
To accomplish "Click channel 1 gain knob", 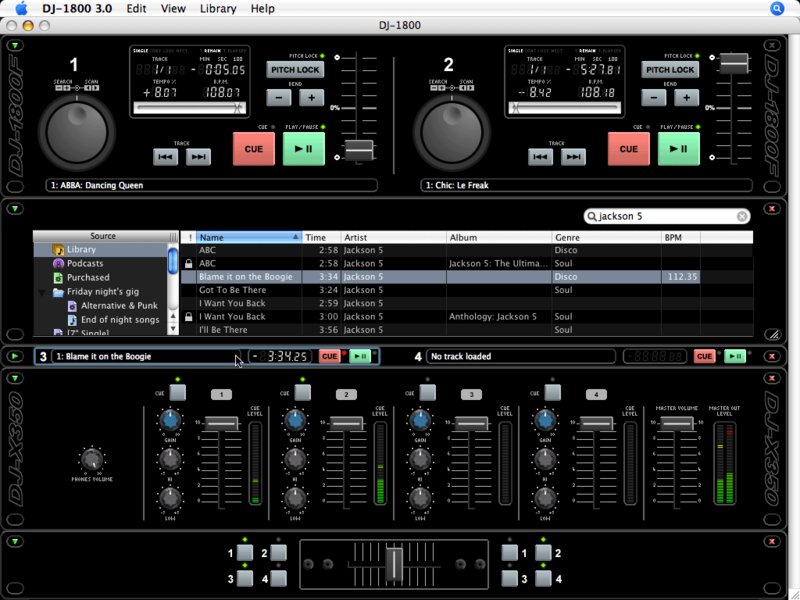I will coord(170,420).
